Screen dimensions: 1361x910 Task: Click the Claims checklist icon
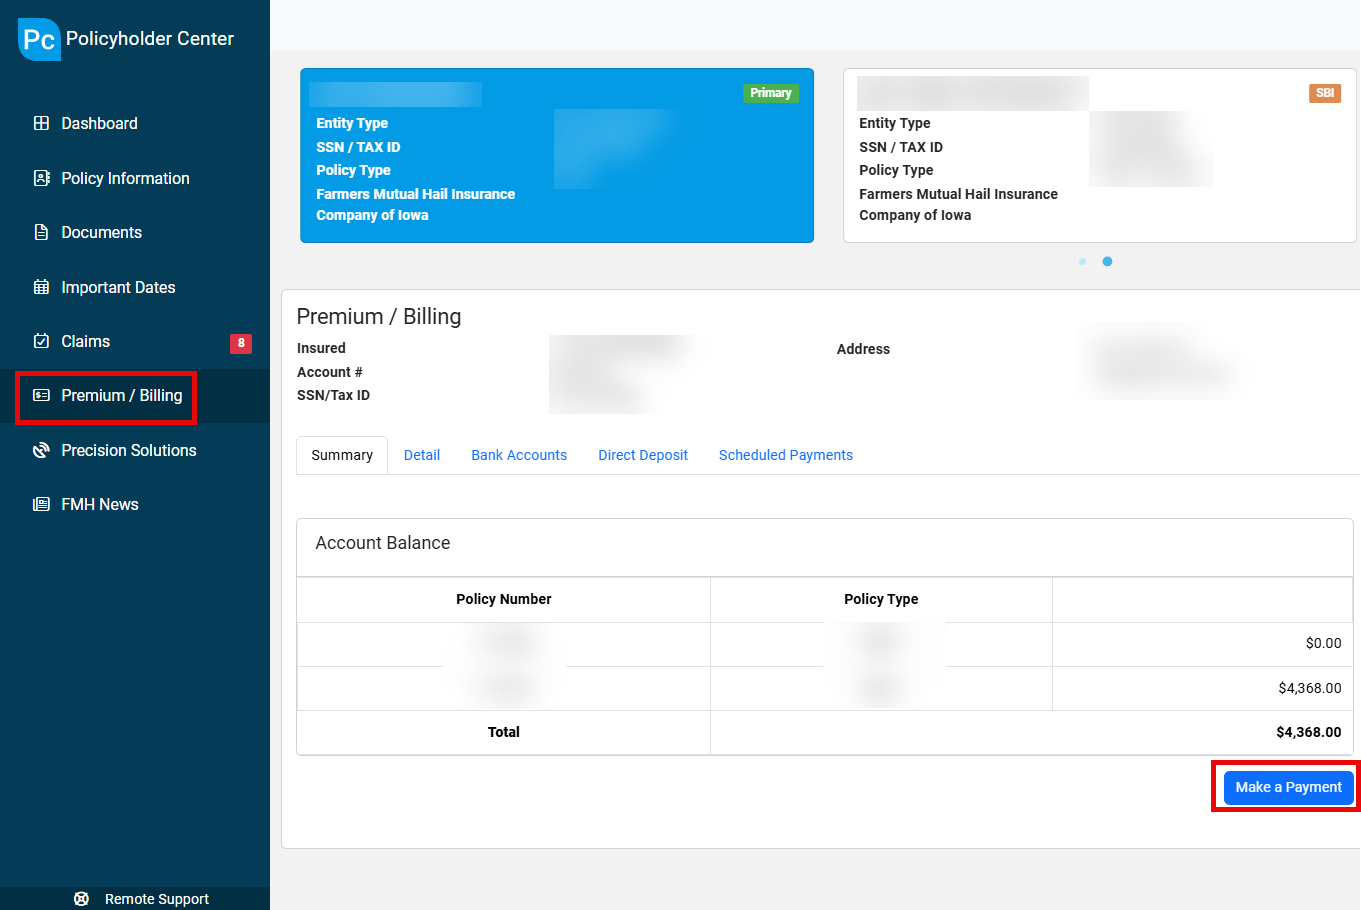tap(41, 341)
